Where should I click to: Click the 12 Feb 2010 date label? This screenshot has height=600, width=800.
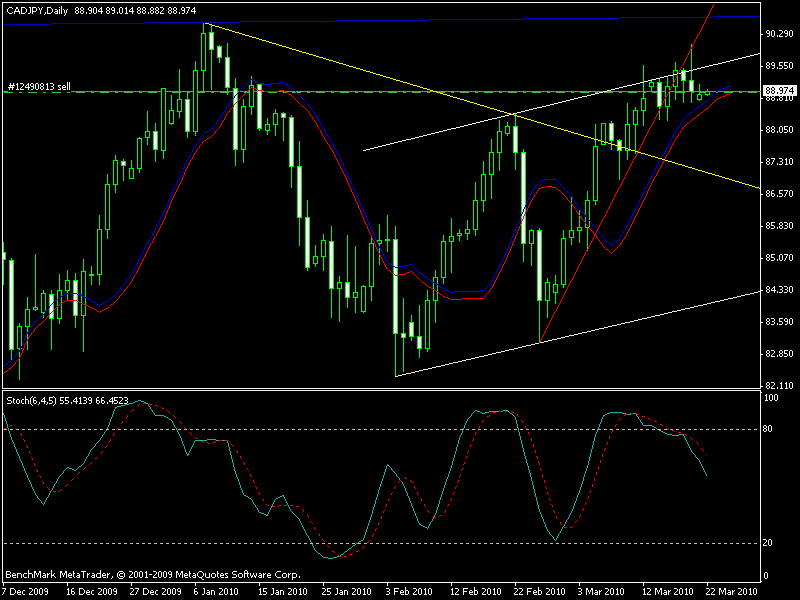coord(476,592)
